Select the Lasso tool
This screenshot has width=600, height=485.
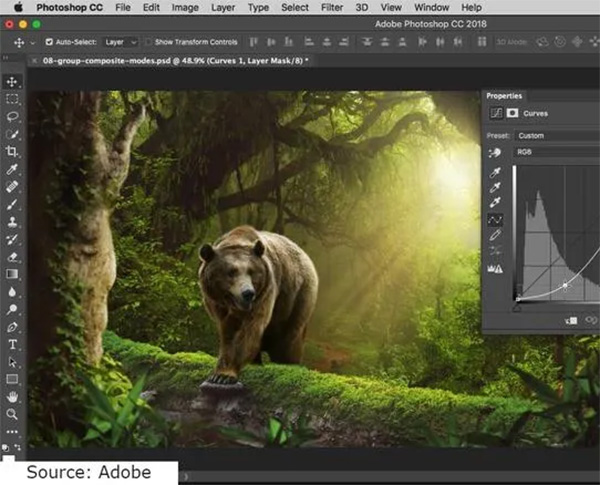point(12,117)
